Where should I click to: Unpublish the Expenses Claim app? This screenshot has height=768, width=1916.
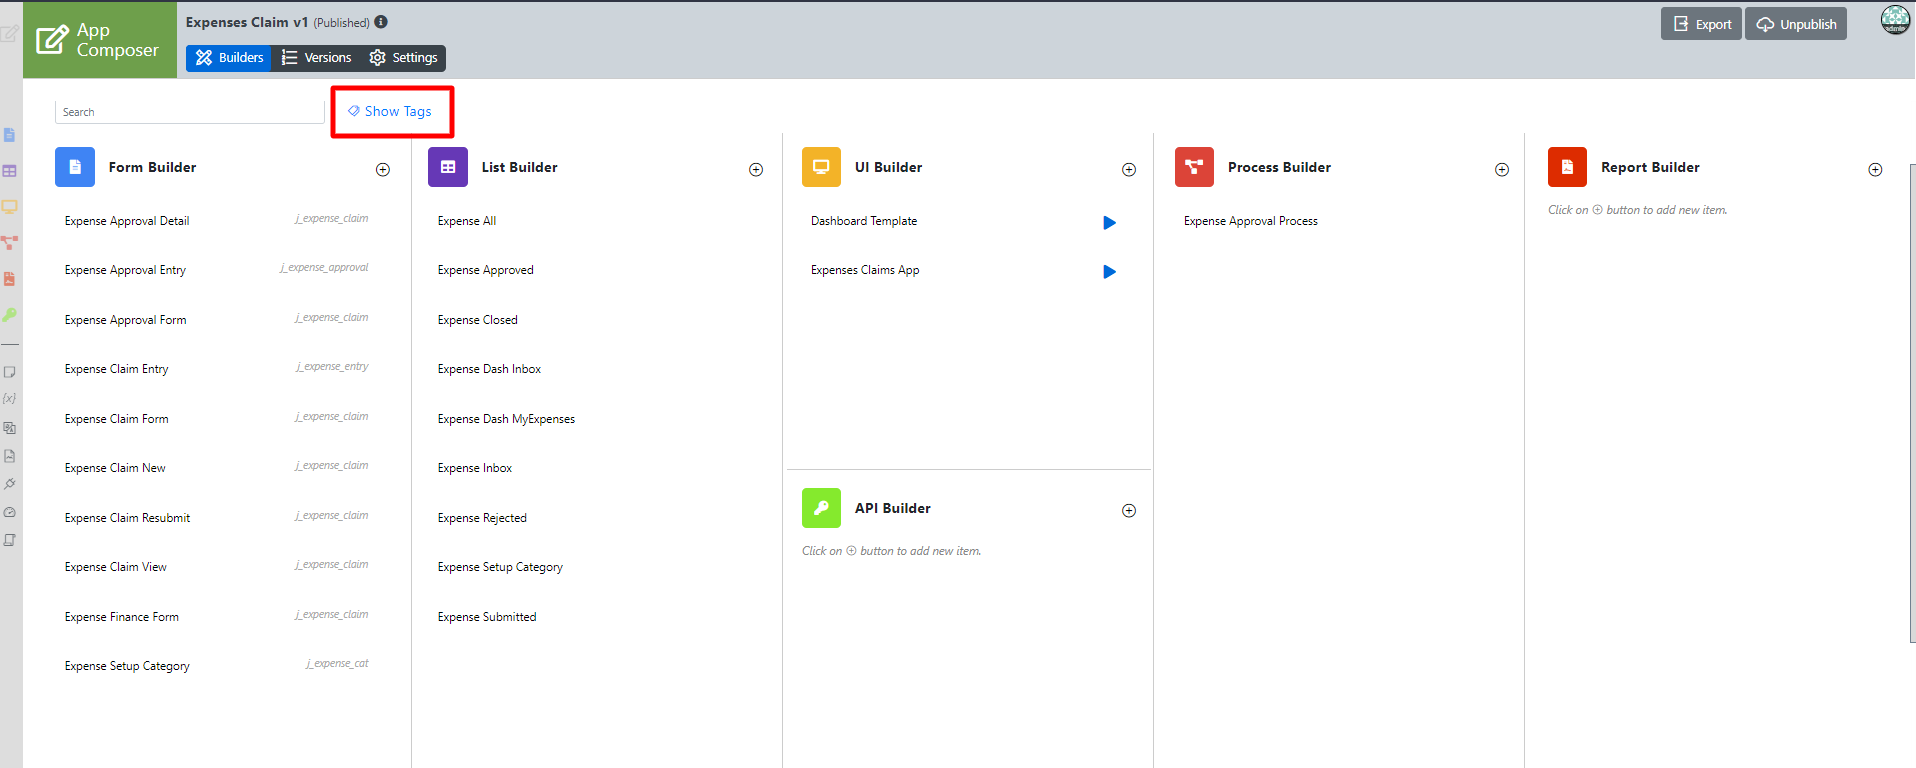pos(1796,24)
